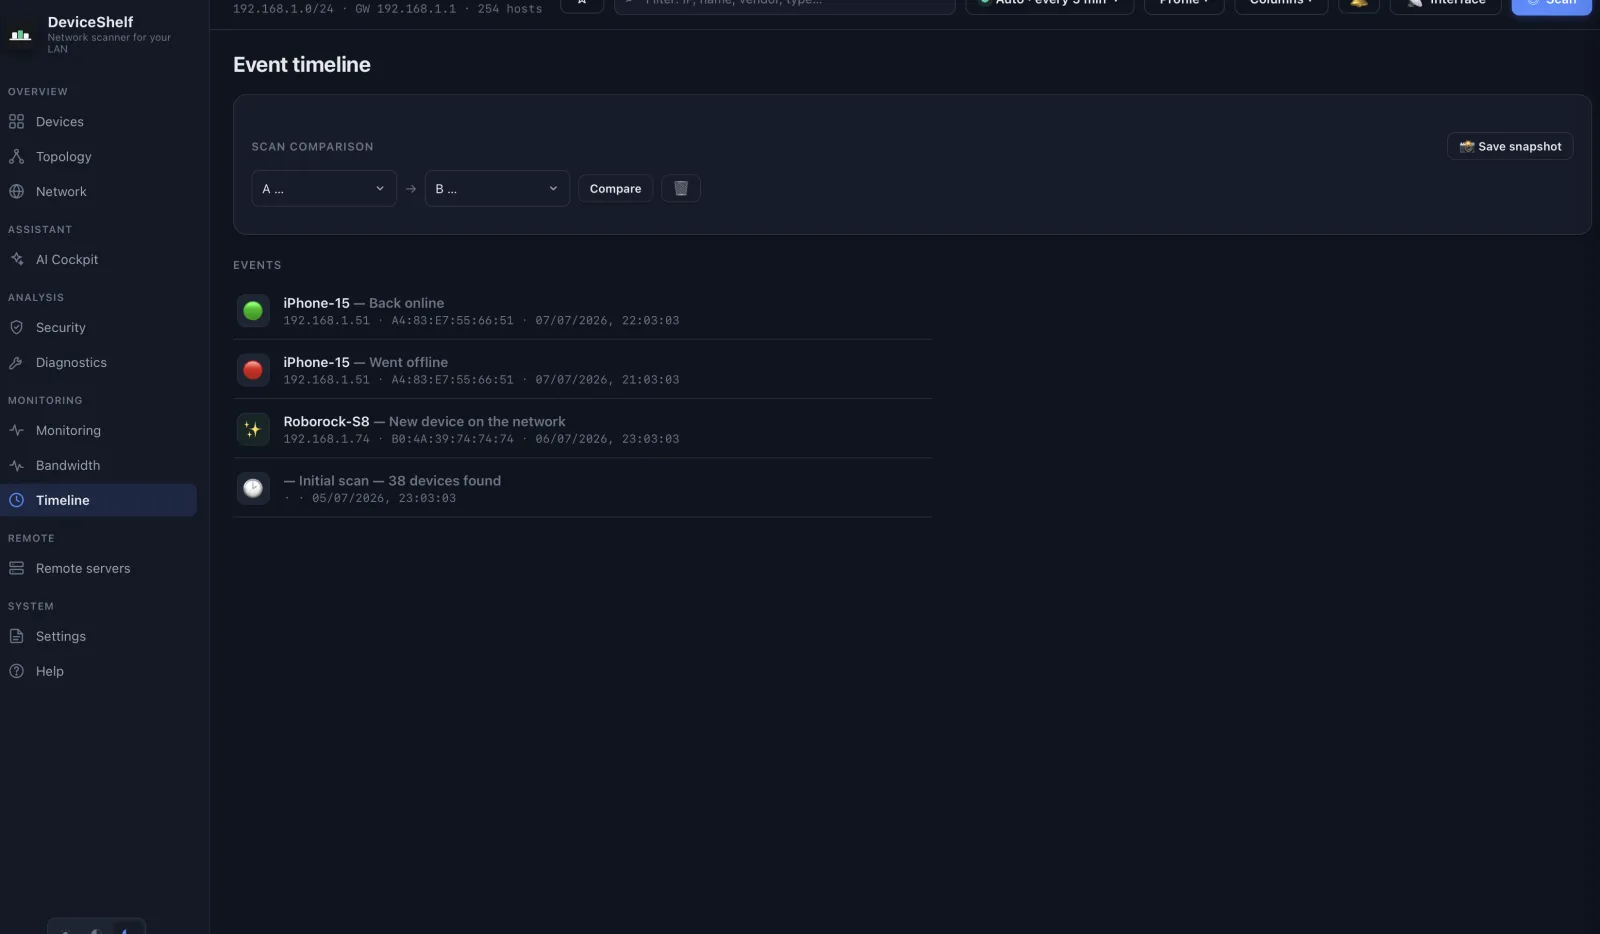Click the clock icon for Initial scan event
1600x934 pixels.
[253, 489]
